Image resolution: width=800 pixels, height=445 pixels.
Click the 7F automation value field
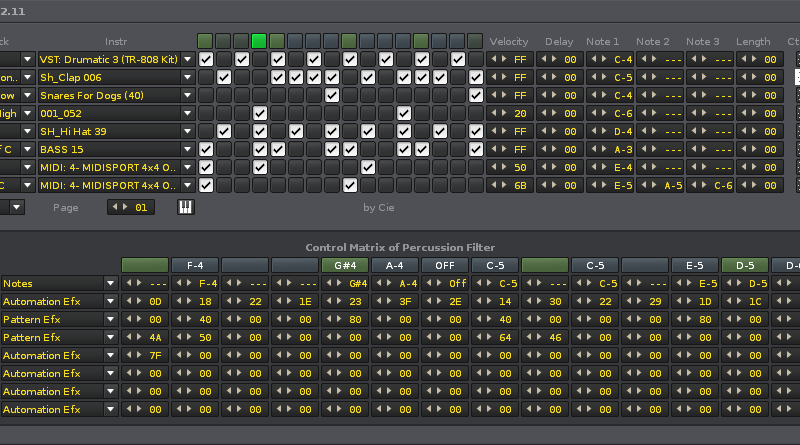tap(155, 355)
